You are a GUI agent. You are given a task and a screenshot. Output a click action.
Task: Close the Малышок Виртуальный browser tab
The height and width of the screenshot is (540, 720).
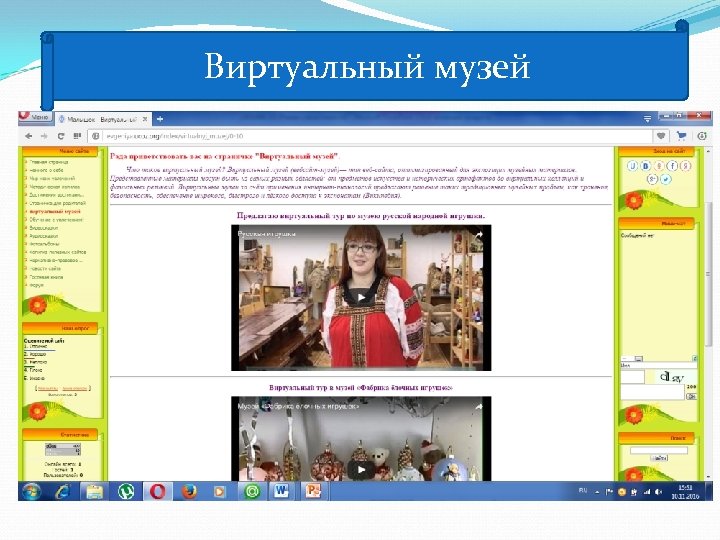(x=145, y=119)
